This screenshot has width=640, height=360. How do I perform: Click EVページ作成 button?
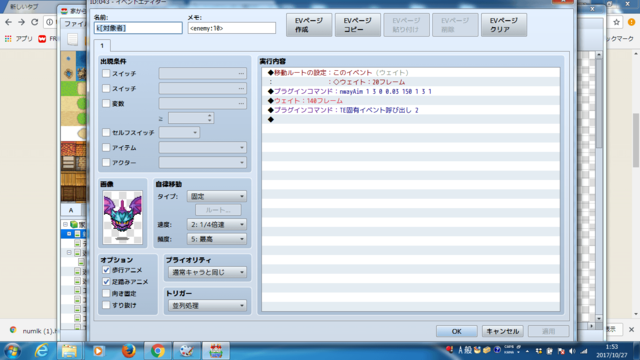(x=309, y=25)
